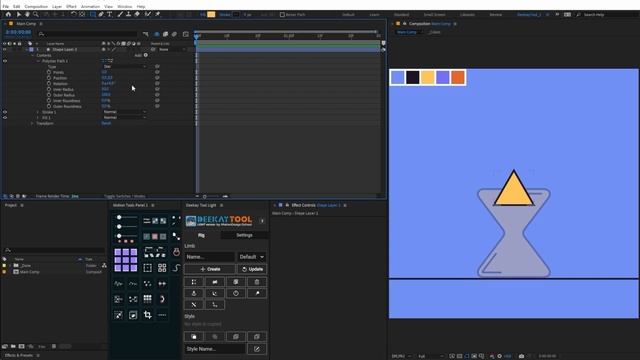Expand the Transform group

coord(33,123)
